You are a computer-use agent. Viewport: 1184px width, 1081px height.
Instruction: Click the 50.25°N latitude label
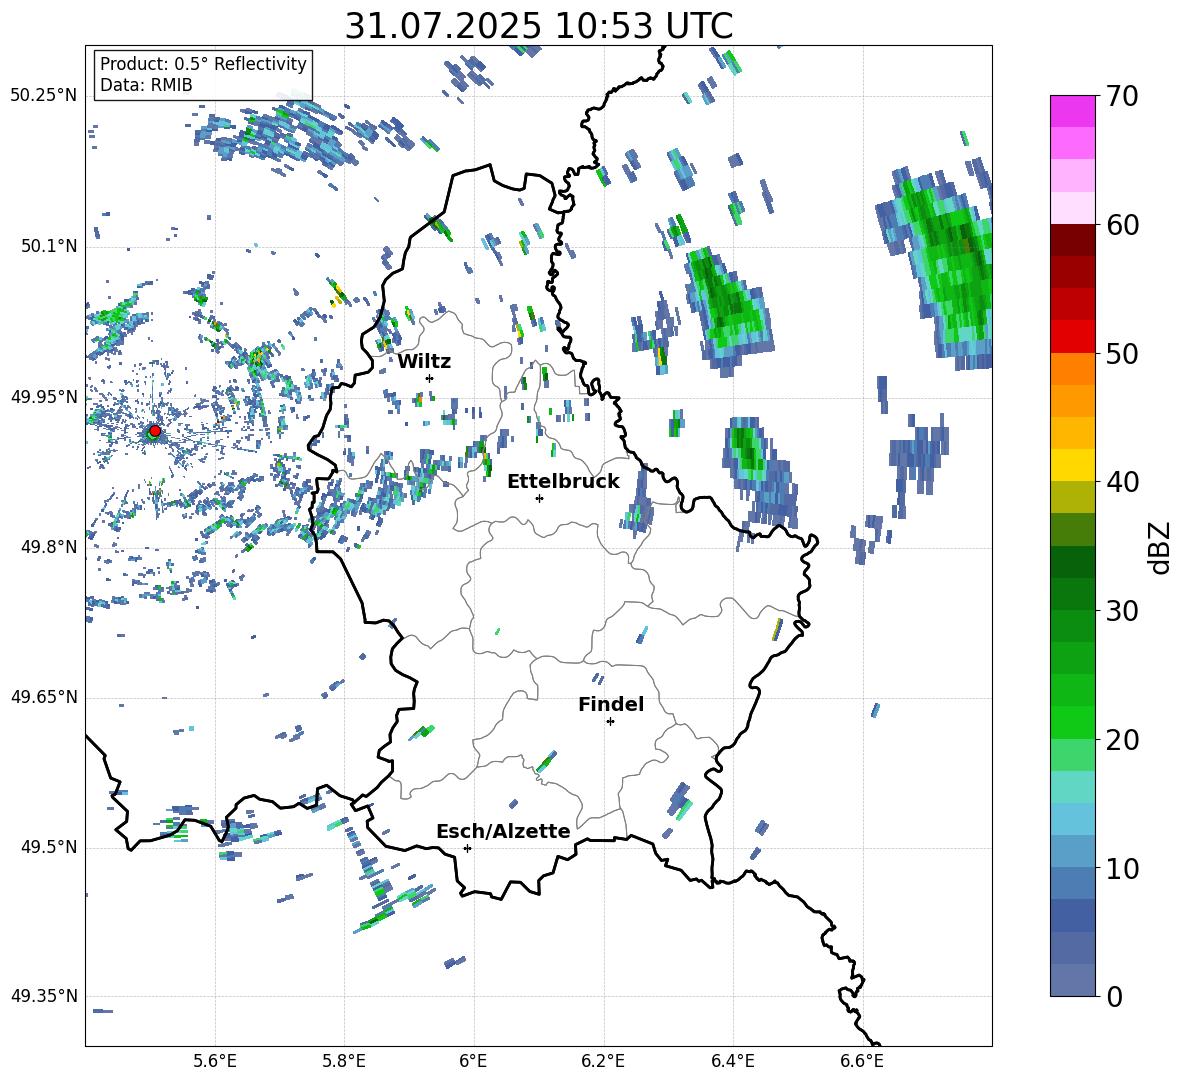tap(44, 96)
